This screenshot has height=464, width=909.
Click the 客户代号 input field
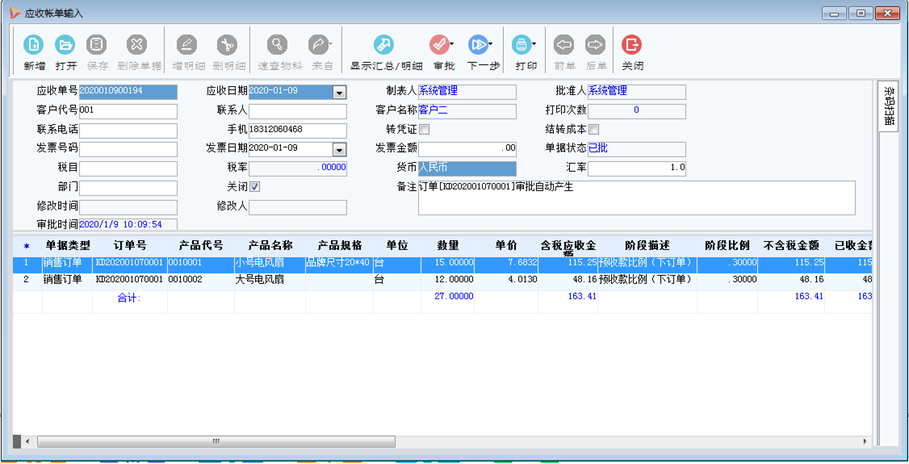tap(128, 111)
